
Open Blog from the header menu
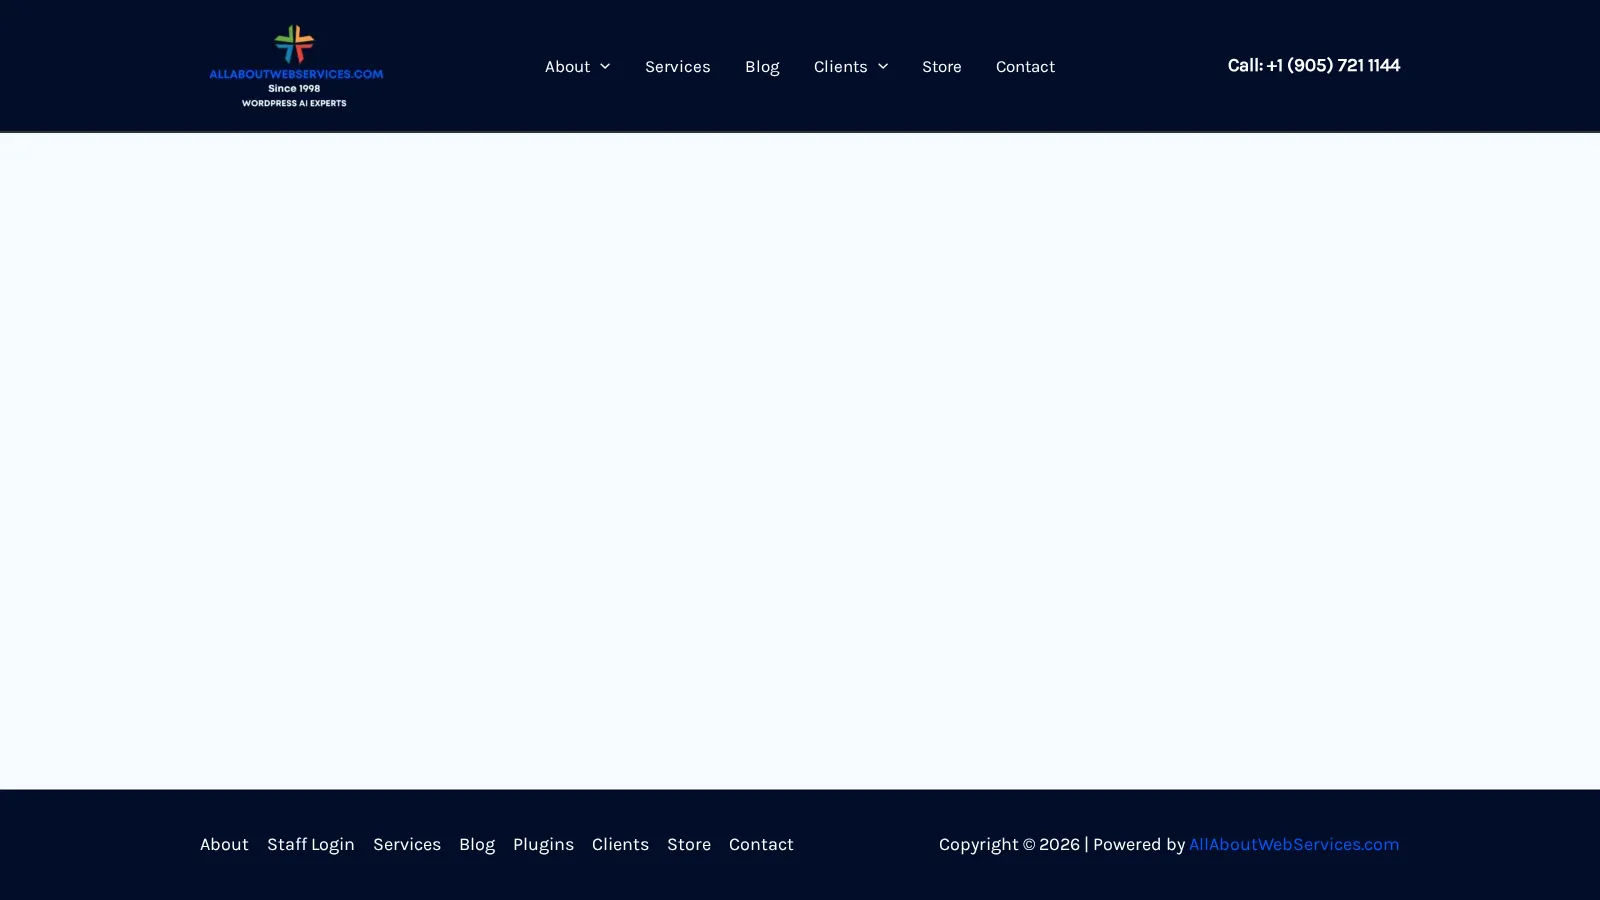(762, 66)
